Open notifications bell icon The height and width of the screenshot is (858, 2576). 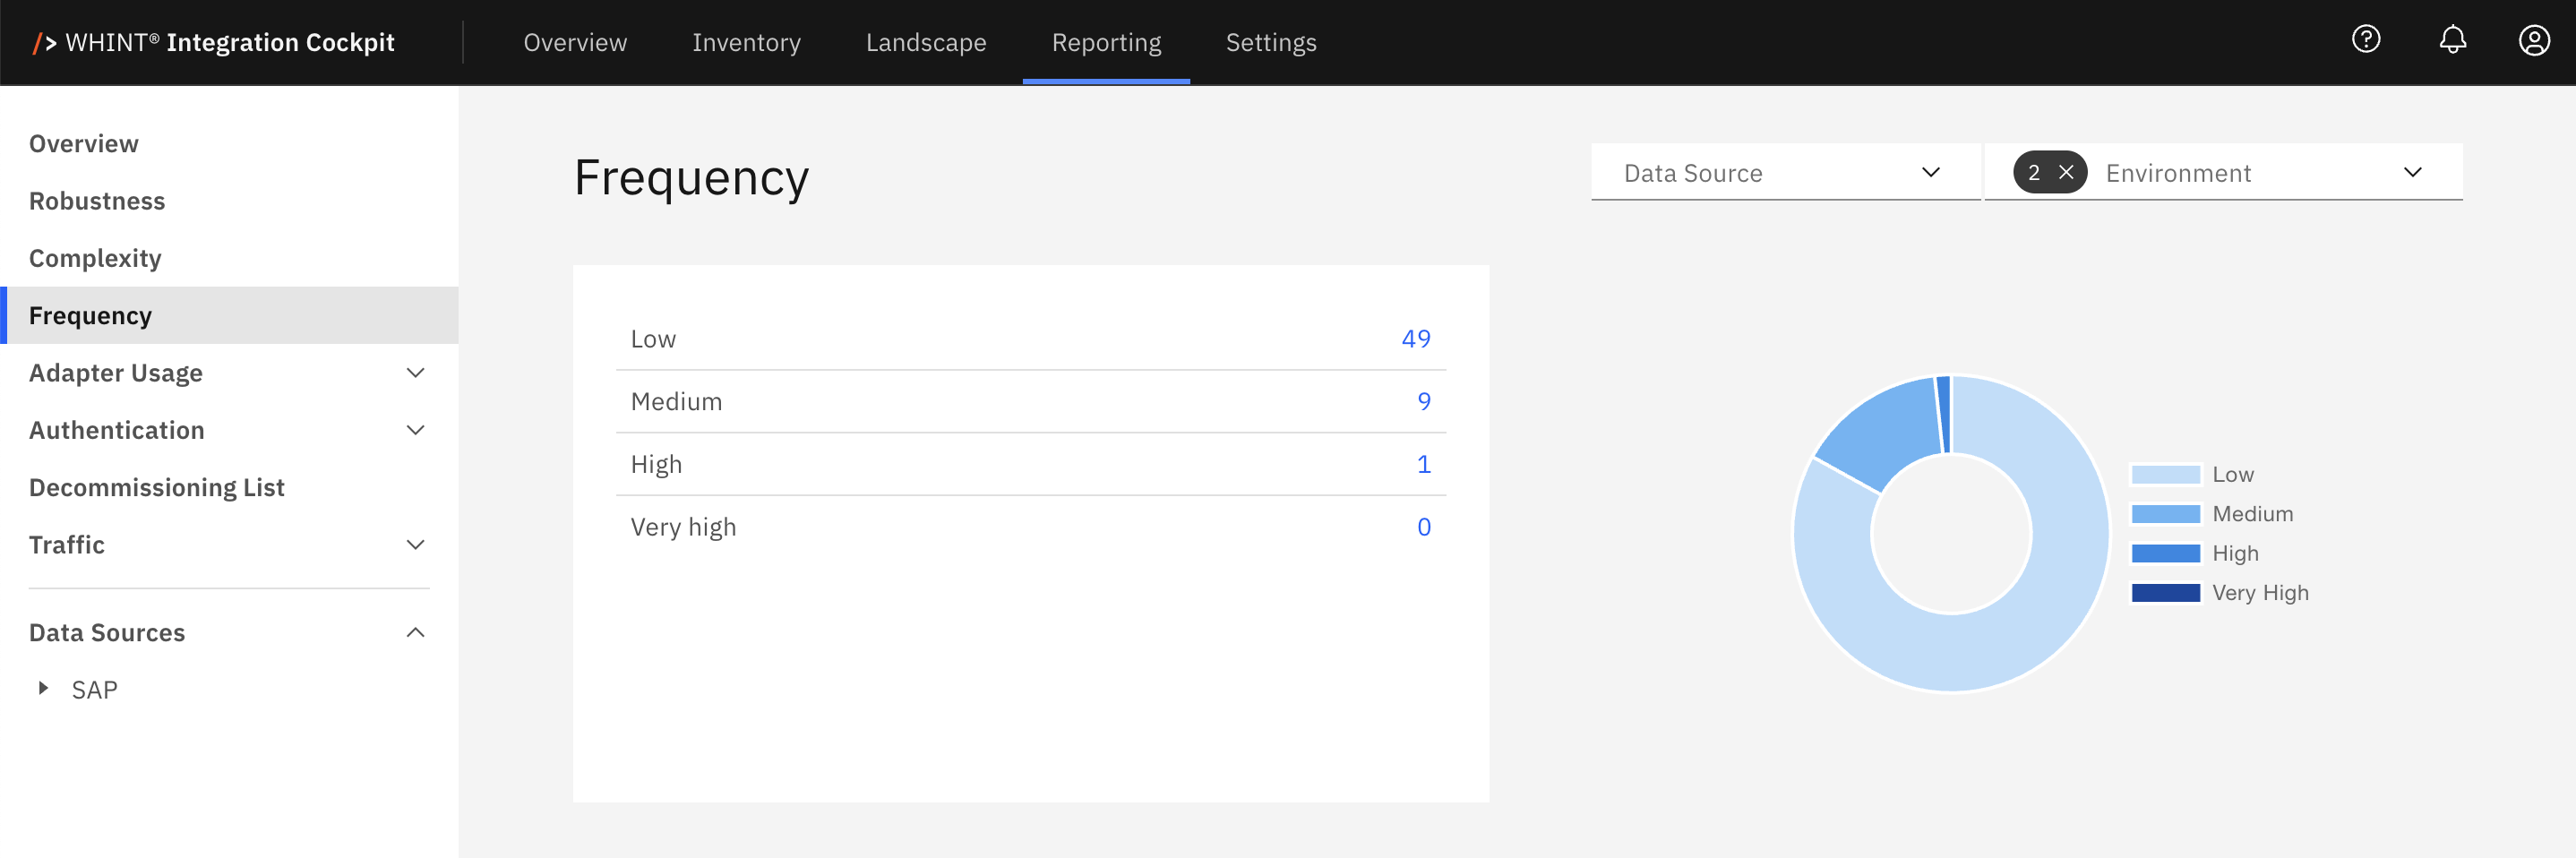click(2452, 40)
